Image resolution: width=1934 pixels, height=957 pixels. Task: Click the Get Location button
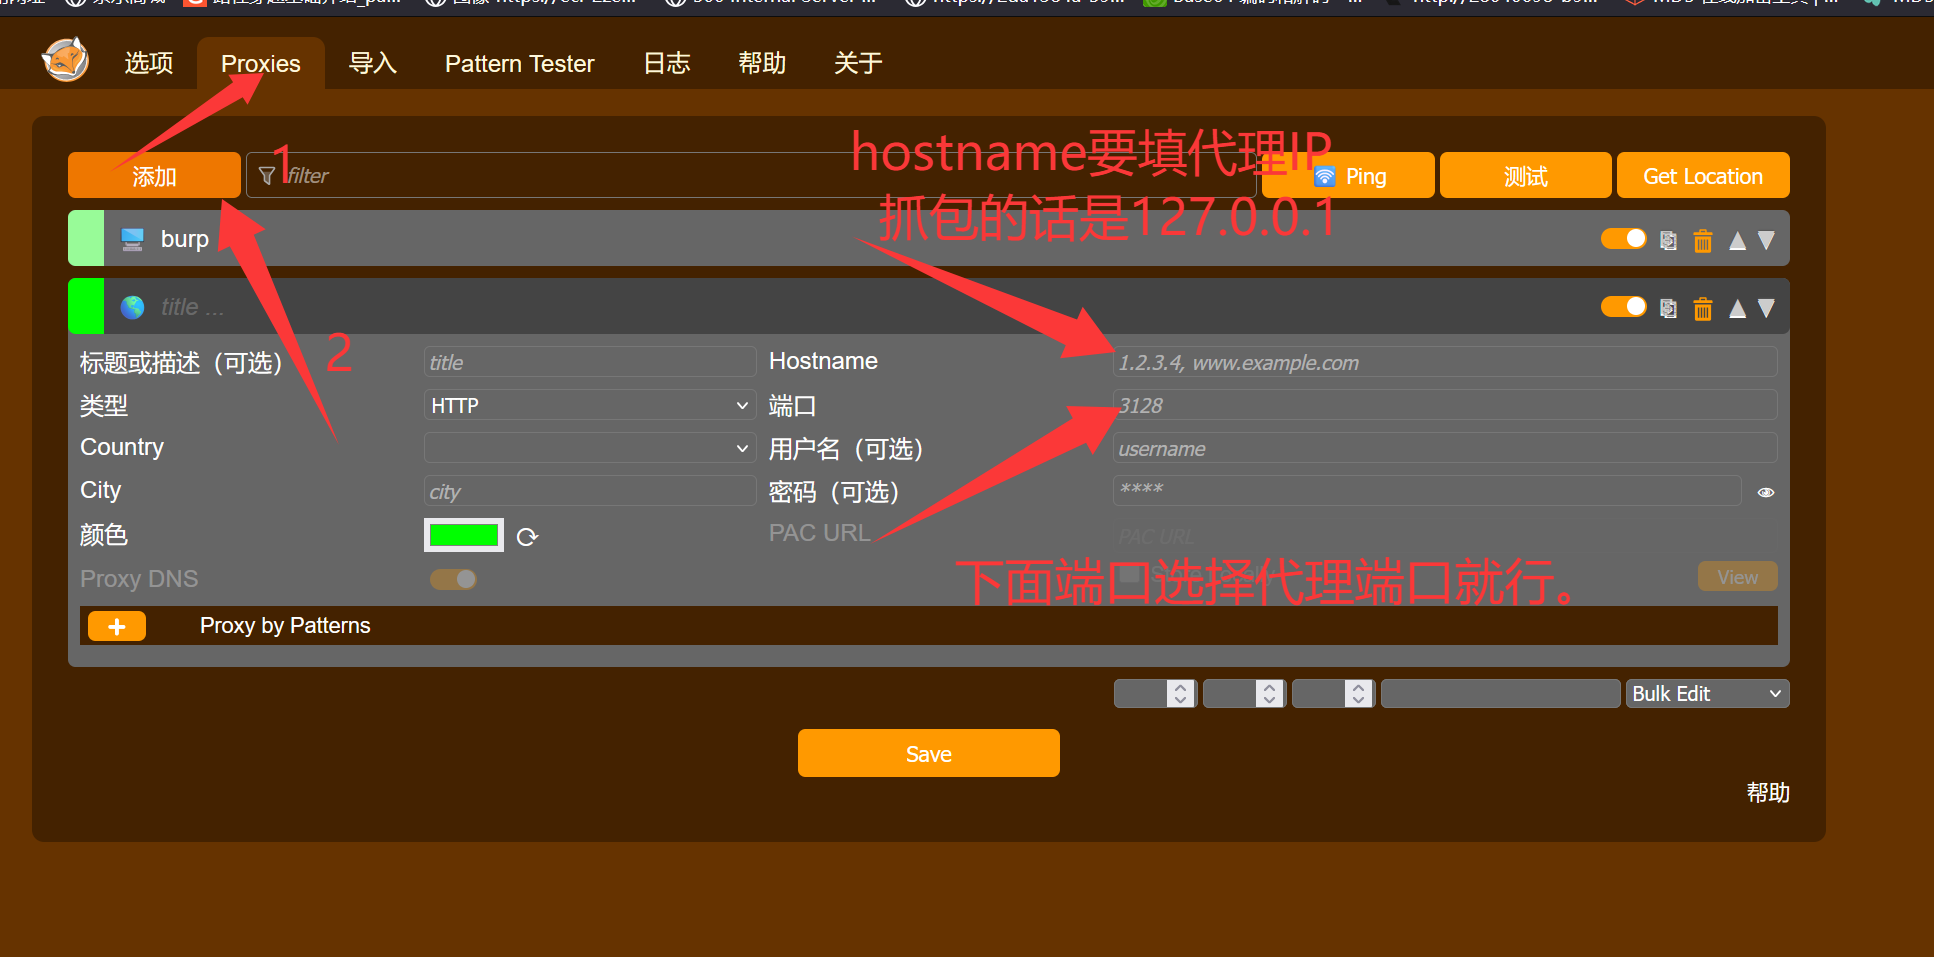tap(1703, 175)
